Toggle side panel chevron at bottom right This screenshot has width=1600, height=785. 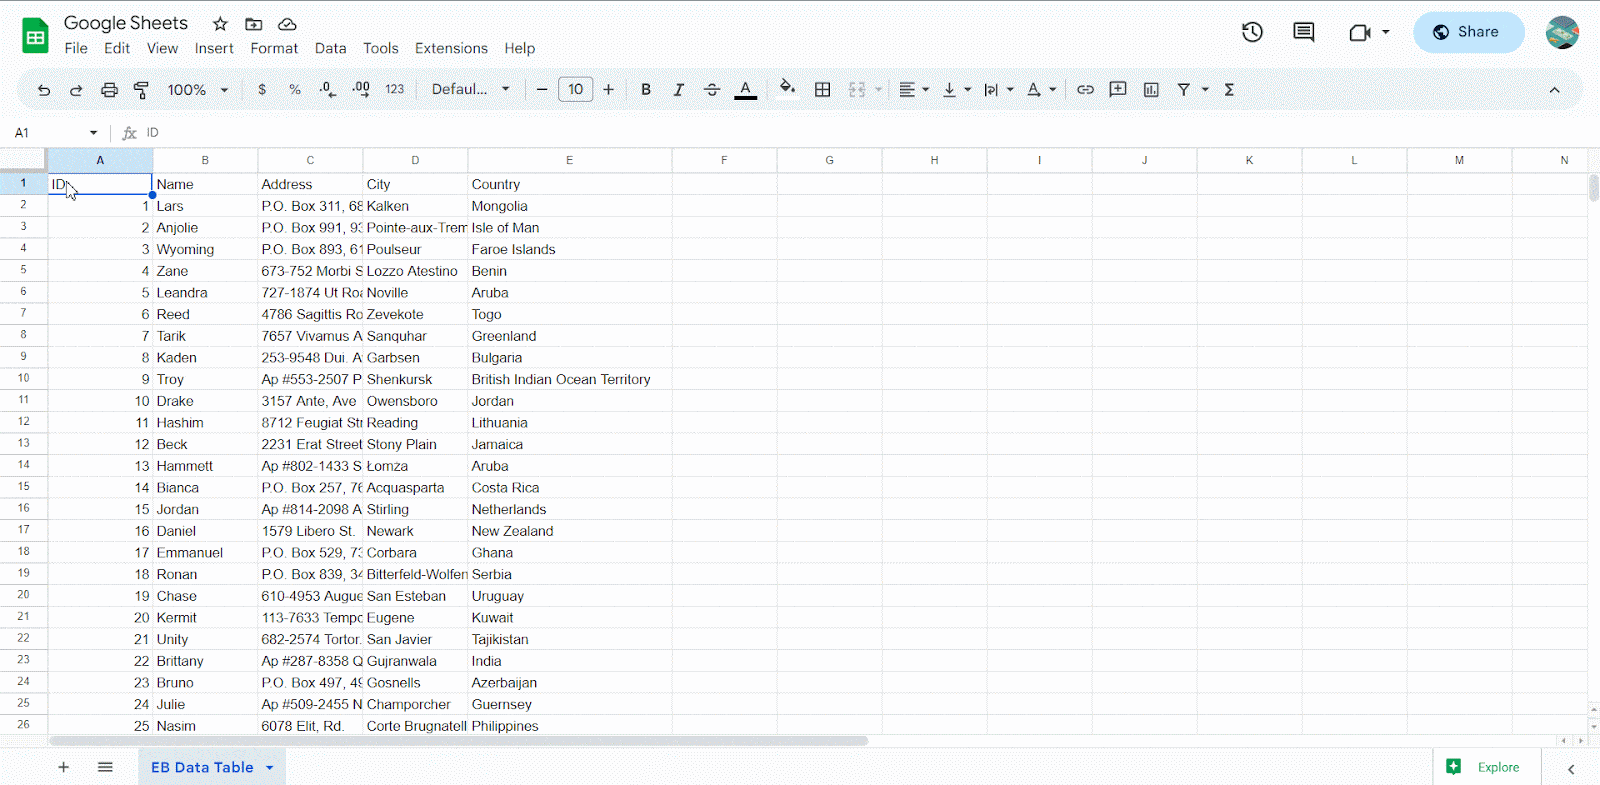pyautogui.click(x=1571, y=768)
